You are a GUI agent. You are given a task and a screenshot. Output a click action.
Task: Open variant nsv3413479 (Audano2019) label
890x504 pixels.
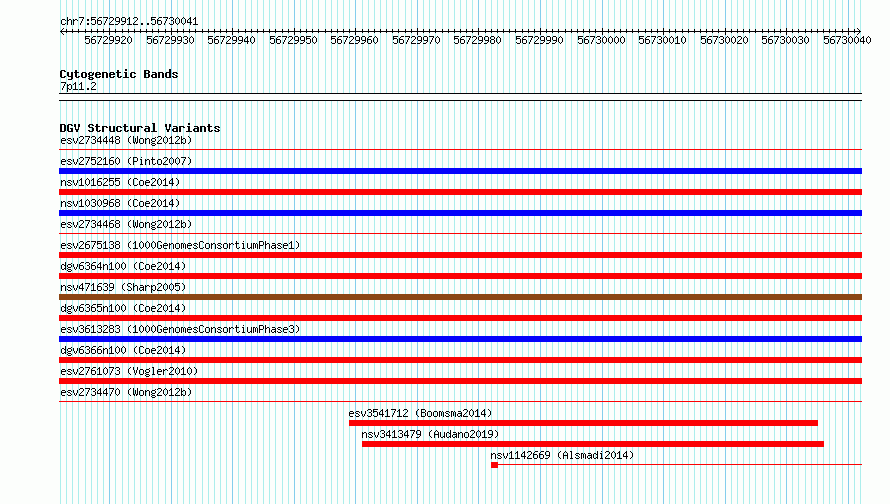(x=430, y=434)
